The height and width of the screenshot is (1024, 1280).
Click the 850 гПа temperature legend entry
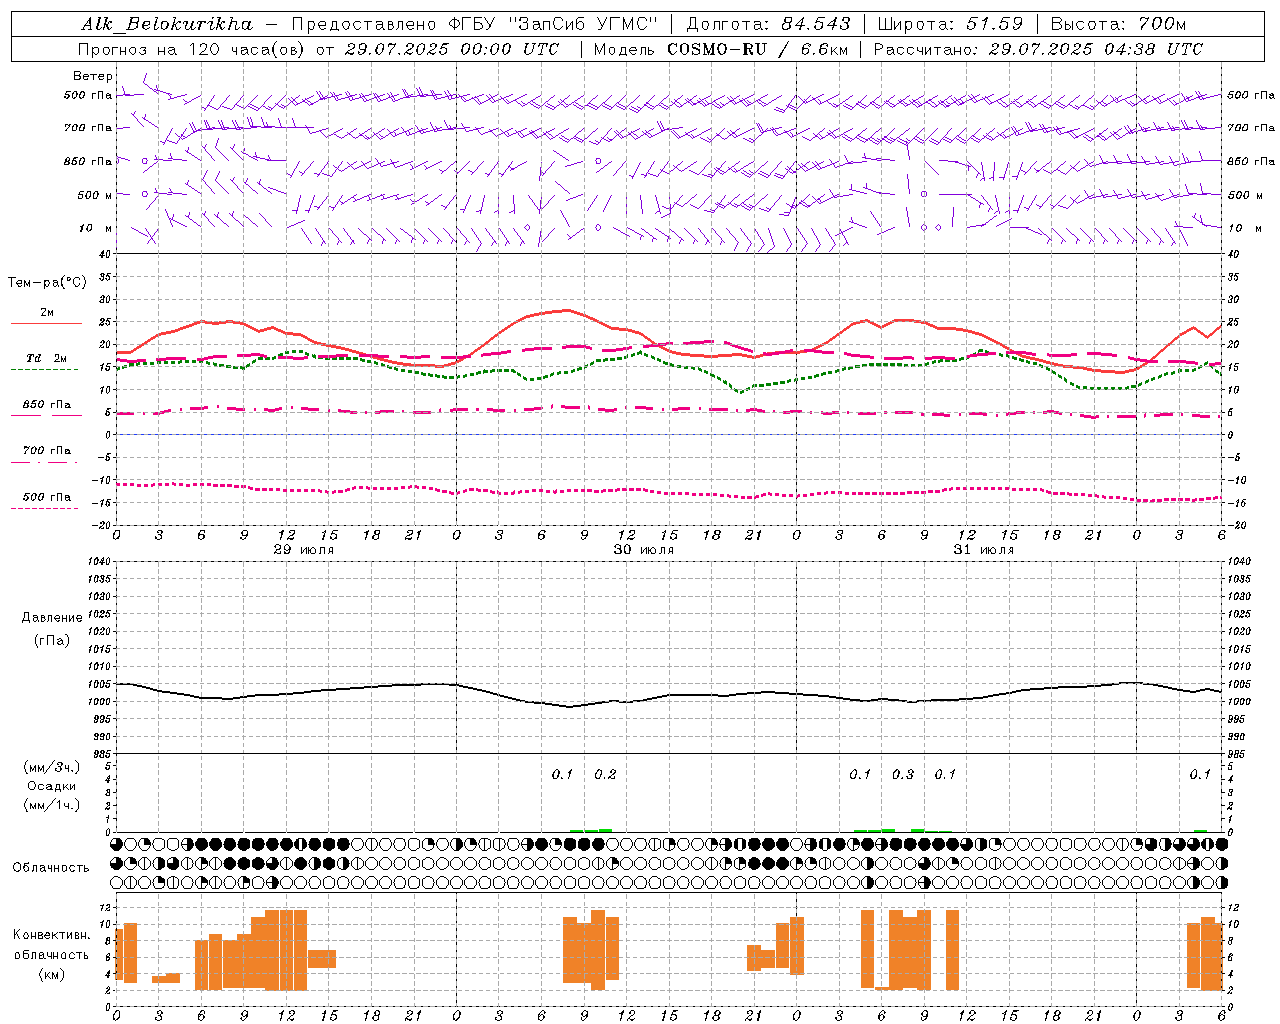46,404
